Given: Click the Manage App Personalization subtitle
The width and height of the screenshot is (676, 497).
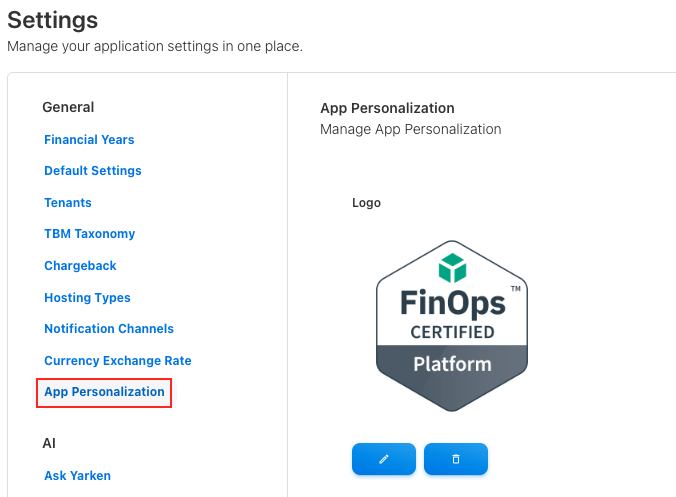Looking at the screenshot, I should [x=410, y=129].
